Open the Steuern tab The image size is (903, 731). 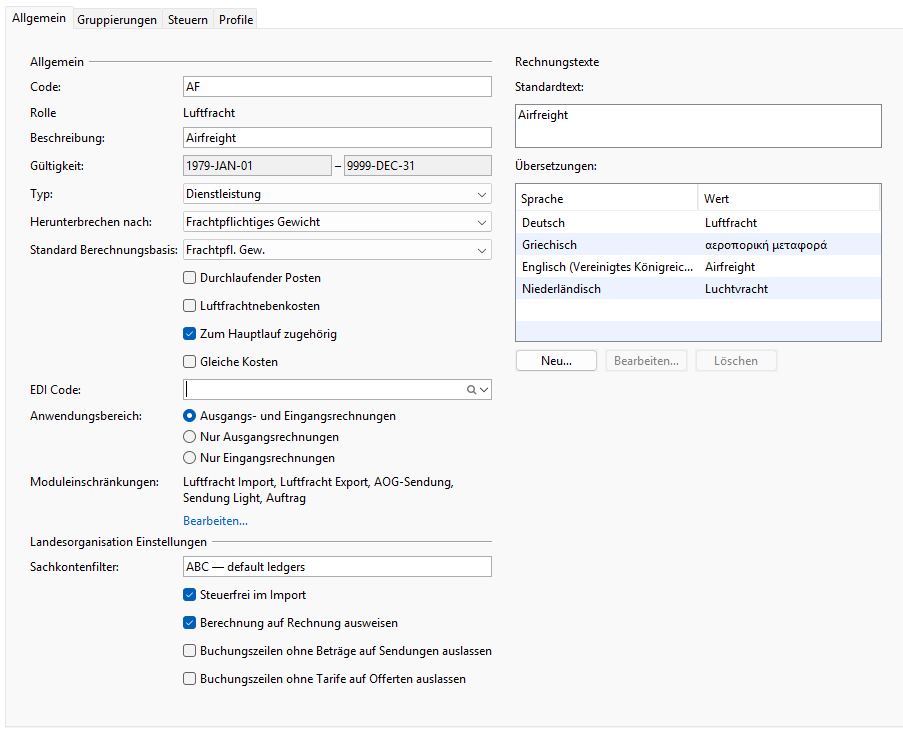point(188,20)
